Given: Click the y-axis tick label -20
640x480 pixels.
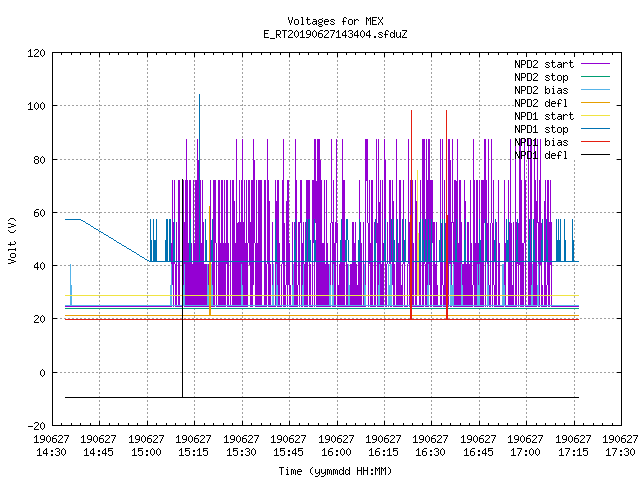Looking at the screenshot, I should click(36, 426).
